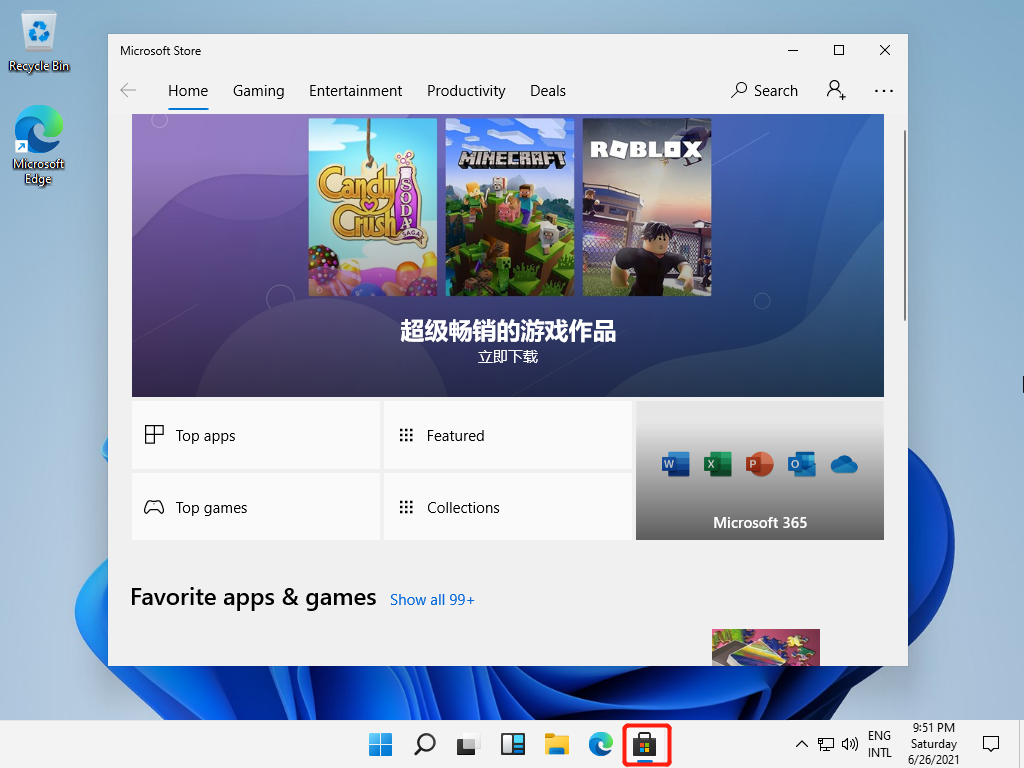Click the OneDrive cloud icon in Microsoft 365 tile
The image size is (1024, 768).
pos(844,465)
